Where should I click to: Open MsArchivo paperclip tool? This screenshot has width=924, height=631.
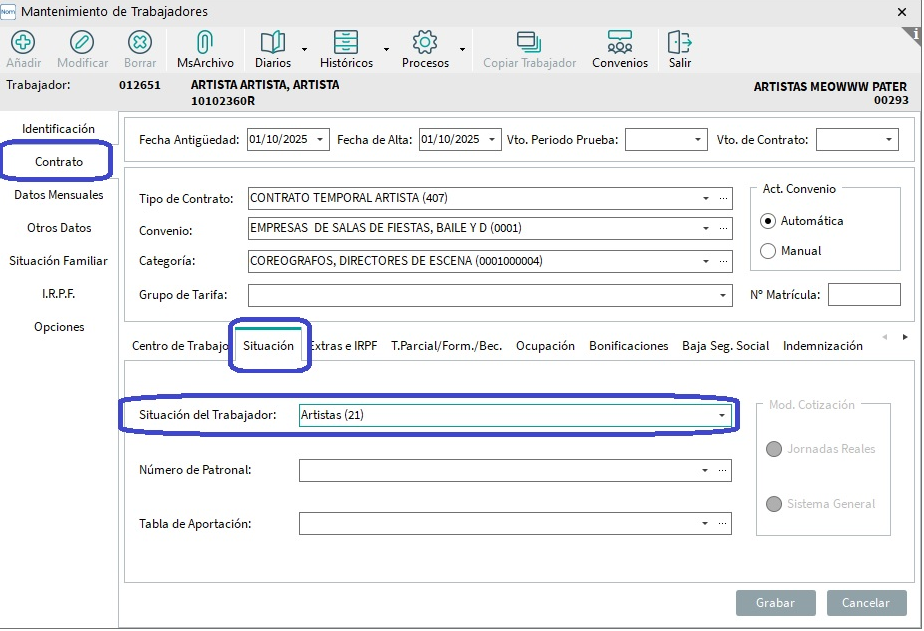coord(204,42)
